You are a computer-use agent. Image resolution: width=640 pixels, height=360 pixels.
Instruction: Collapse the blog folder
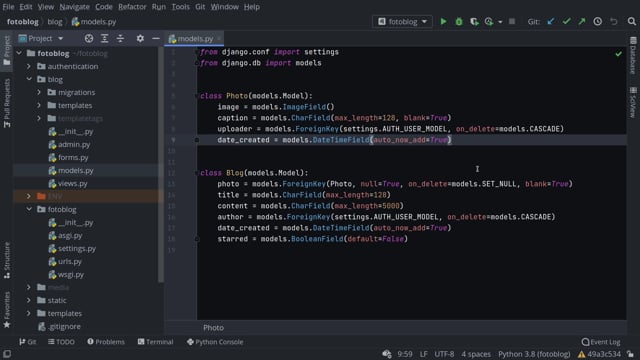click(x=29, y=79)
